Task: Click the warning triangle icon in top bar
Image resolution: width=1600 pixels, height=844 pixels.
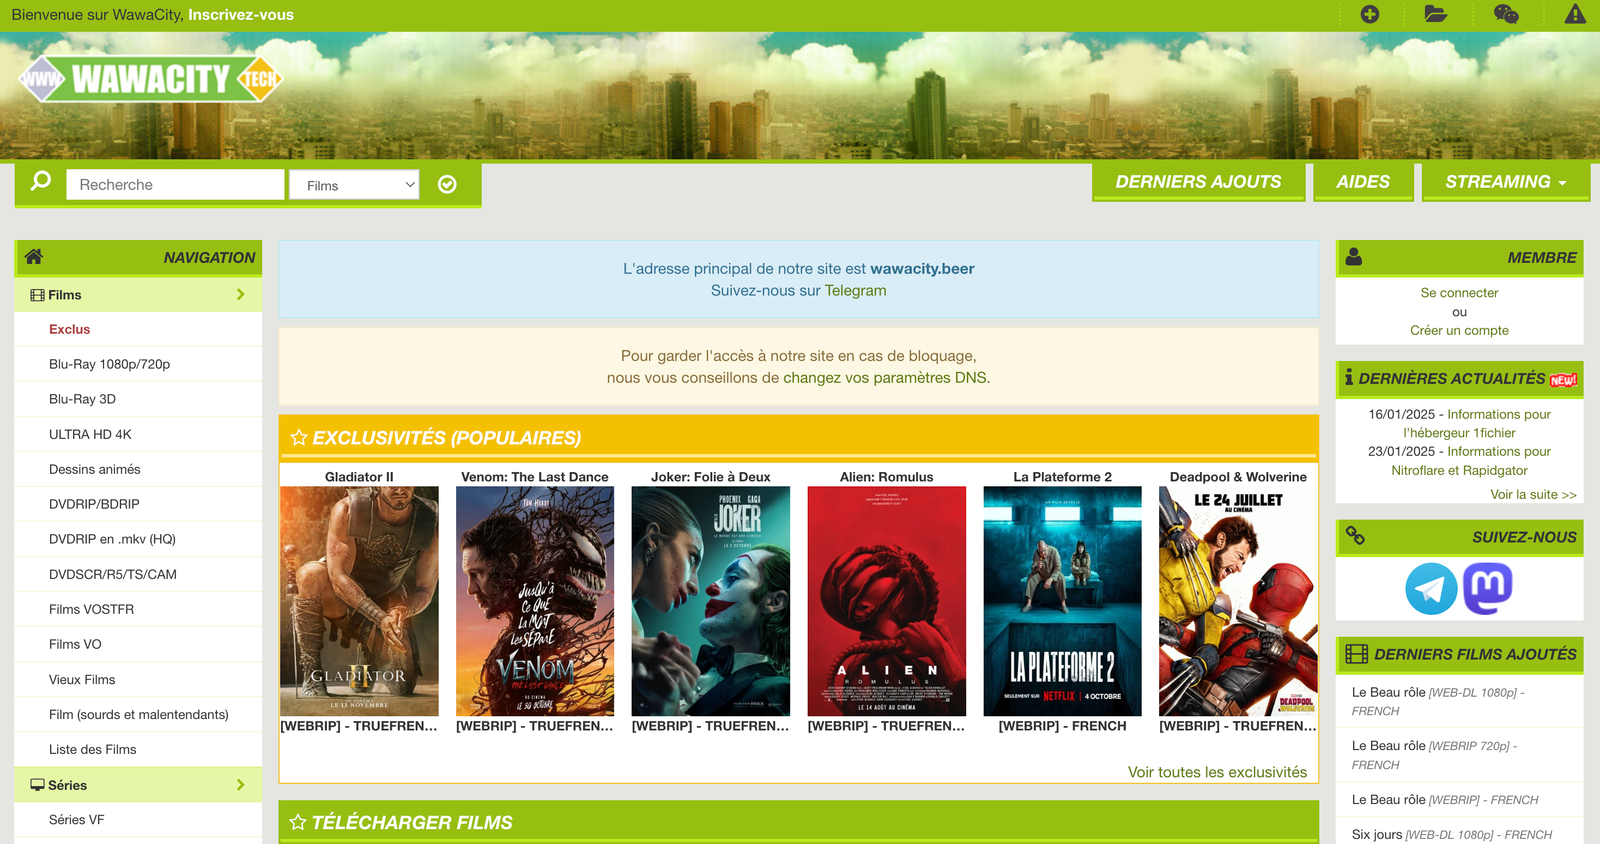Action: (x=1575, y=14)
